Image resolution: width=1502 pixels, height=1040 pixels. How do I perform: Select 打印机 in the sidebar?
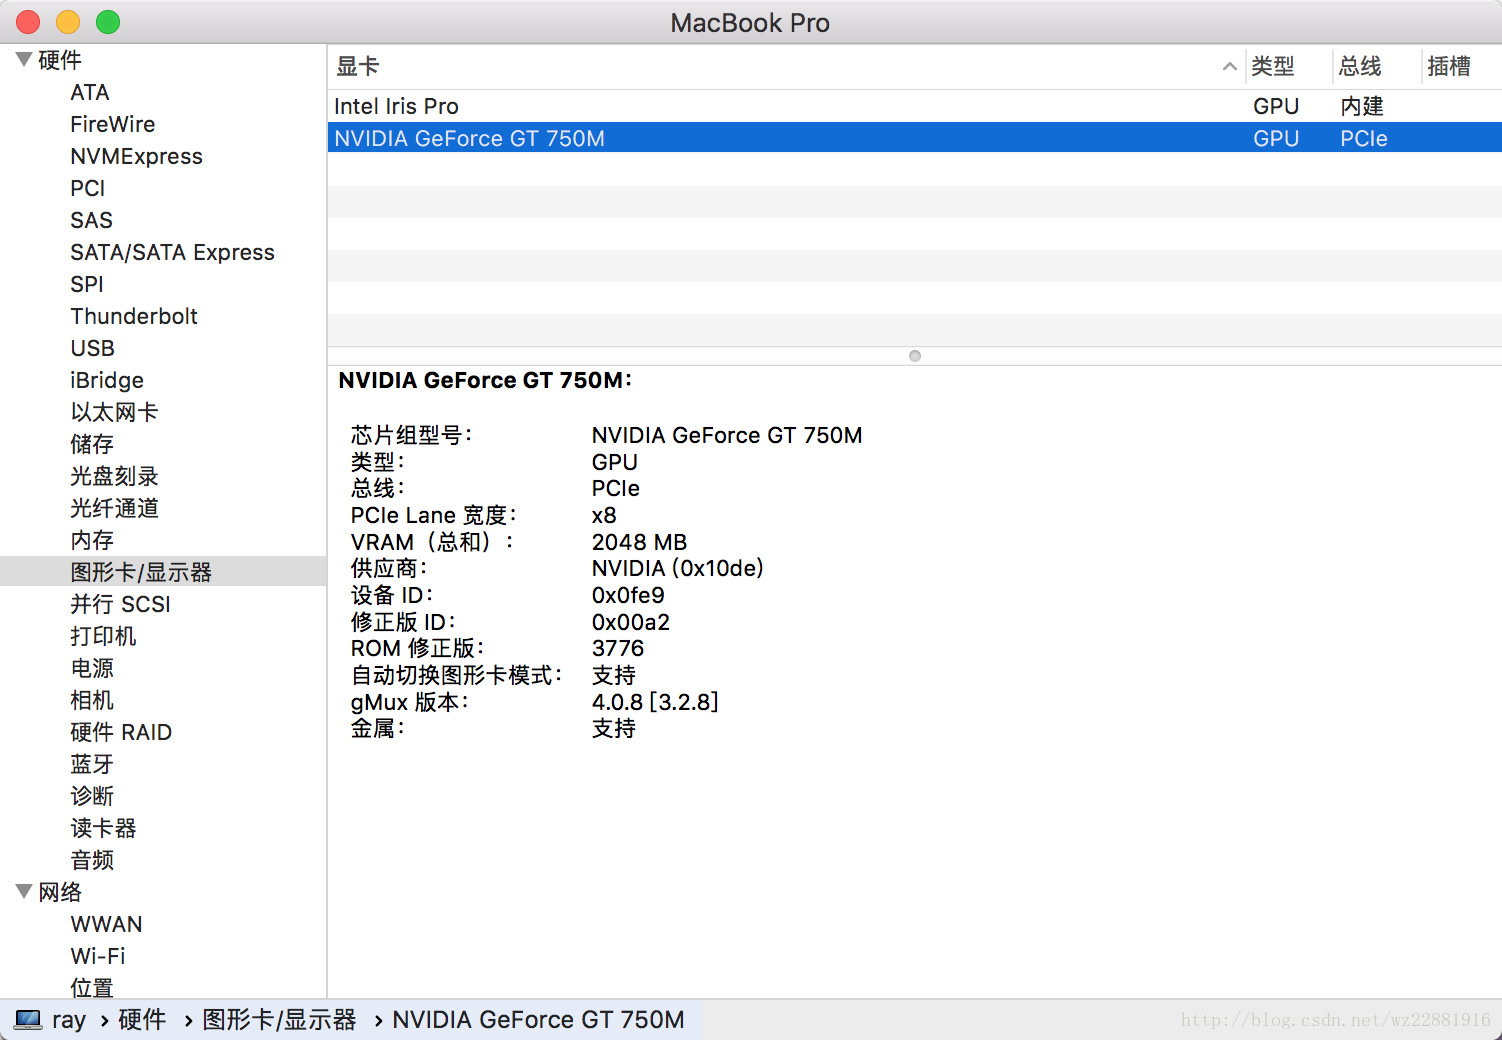(x=103, y=636)
